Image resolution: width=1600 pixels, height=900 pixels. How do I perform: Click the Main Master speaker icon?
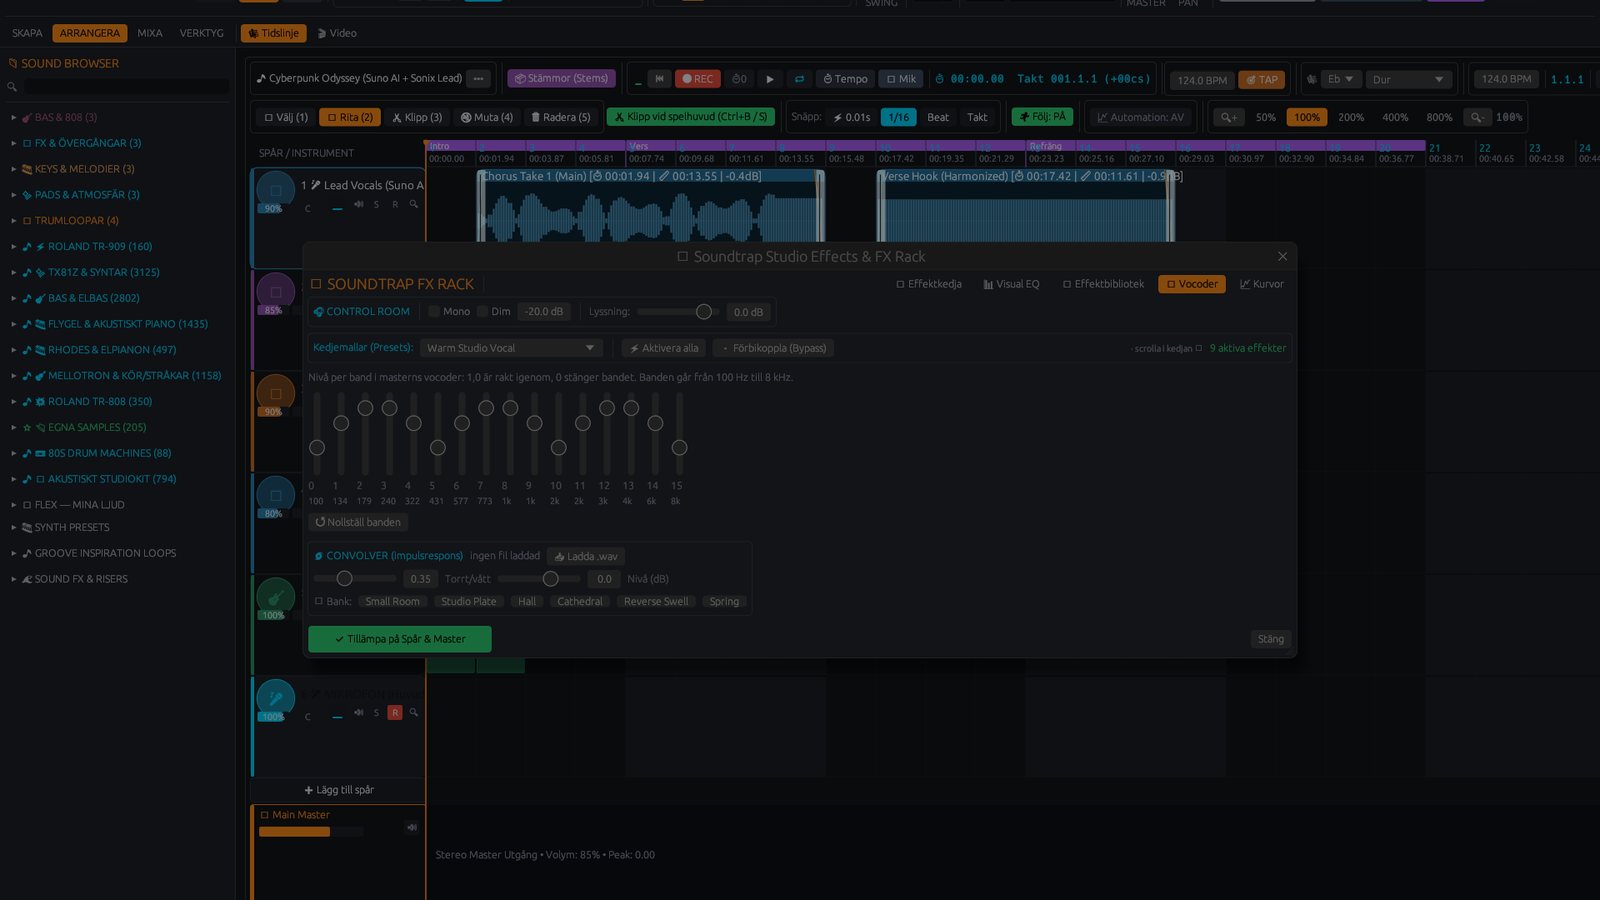coord(411,828)
